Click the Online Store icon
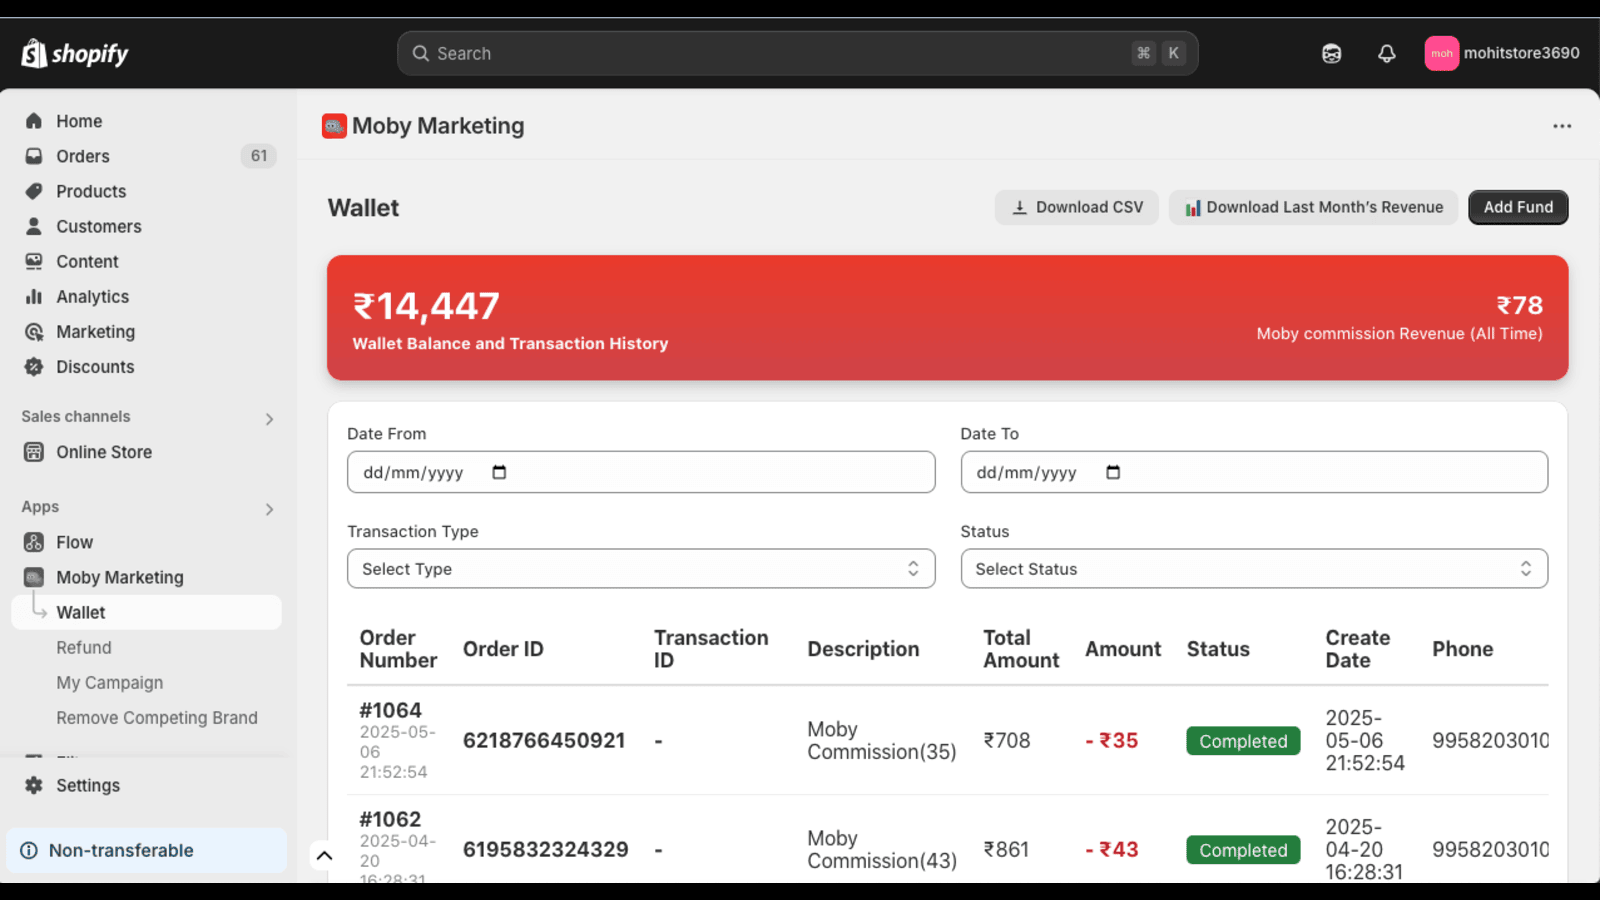Screen dimensions: 1600x900 [x=34, y=452]
